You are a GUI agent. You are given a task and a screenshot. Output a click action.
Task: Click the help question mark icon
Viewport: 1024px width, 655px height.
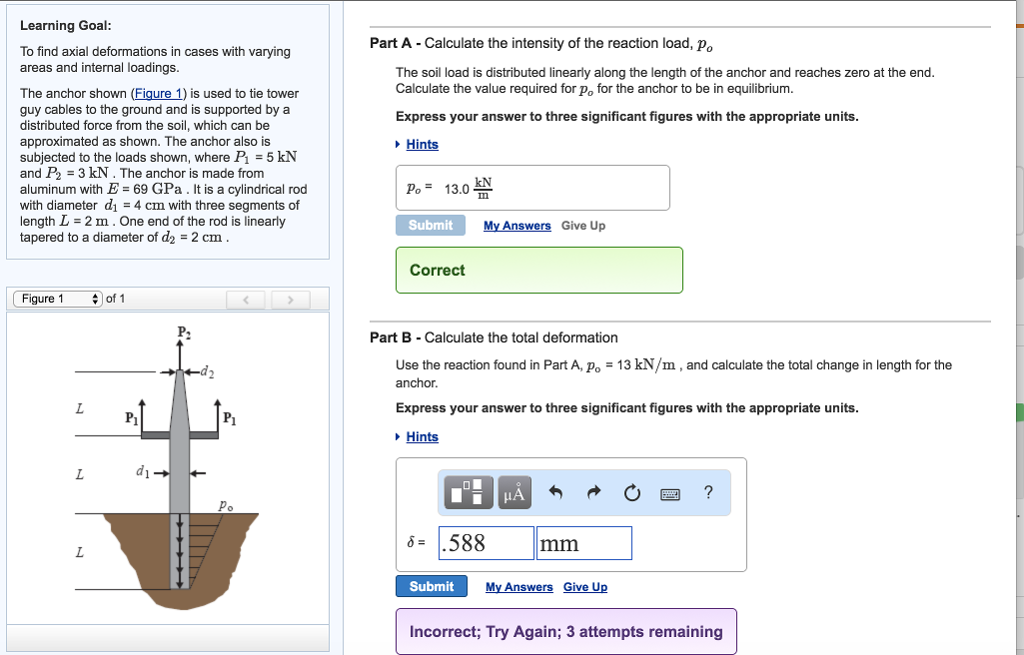[x=707, y=492]
